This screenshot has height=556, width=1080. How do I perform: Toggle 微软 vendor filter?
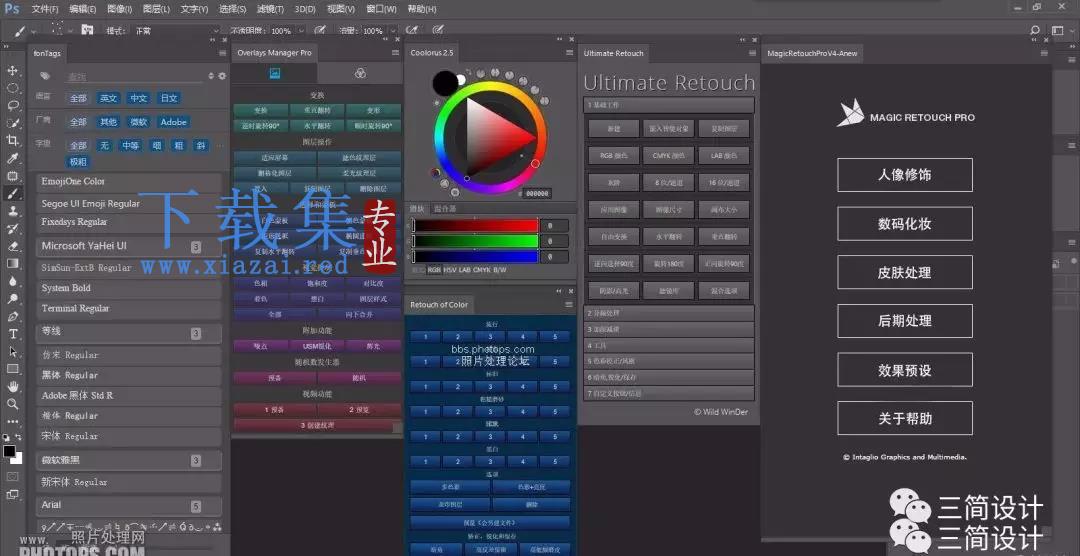[138, 122]
